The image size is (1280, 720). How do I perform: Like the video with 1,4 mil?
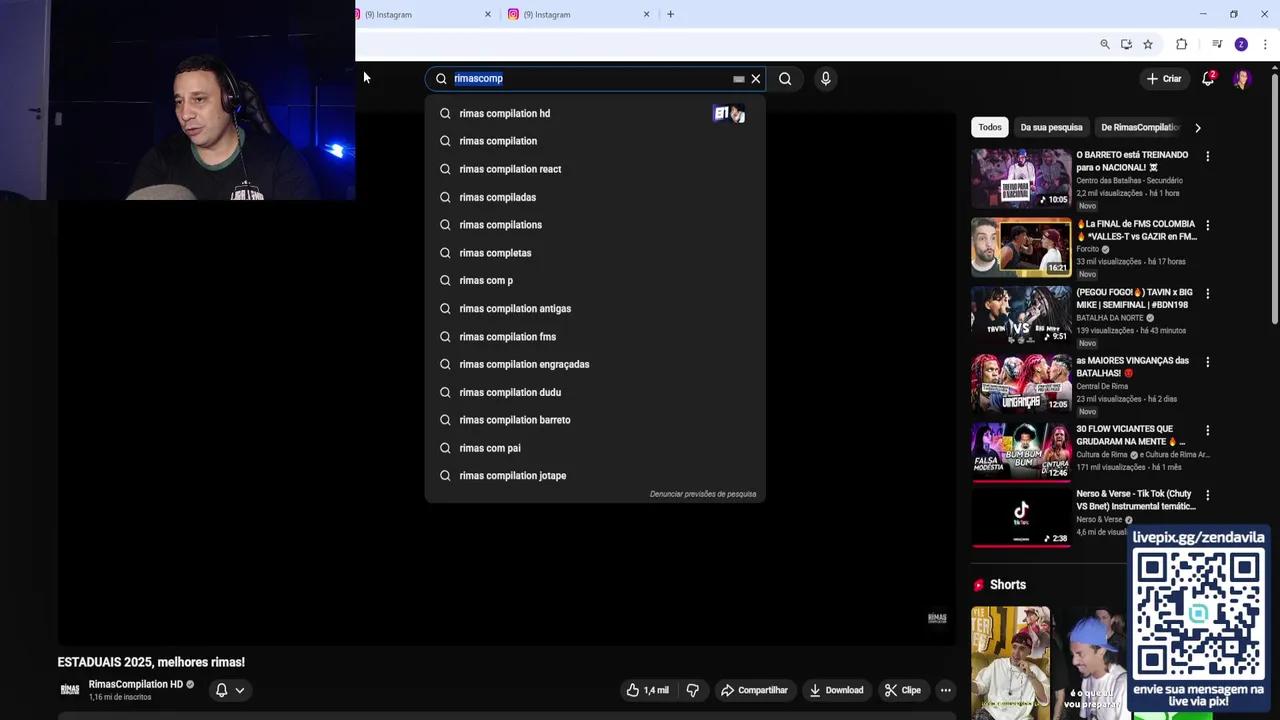pos(648,690)
